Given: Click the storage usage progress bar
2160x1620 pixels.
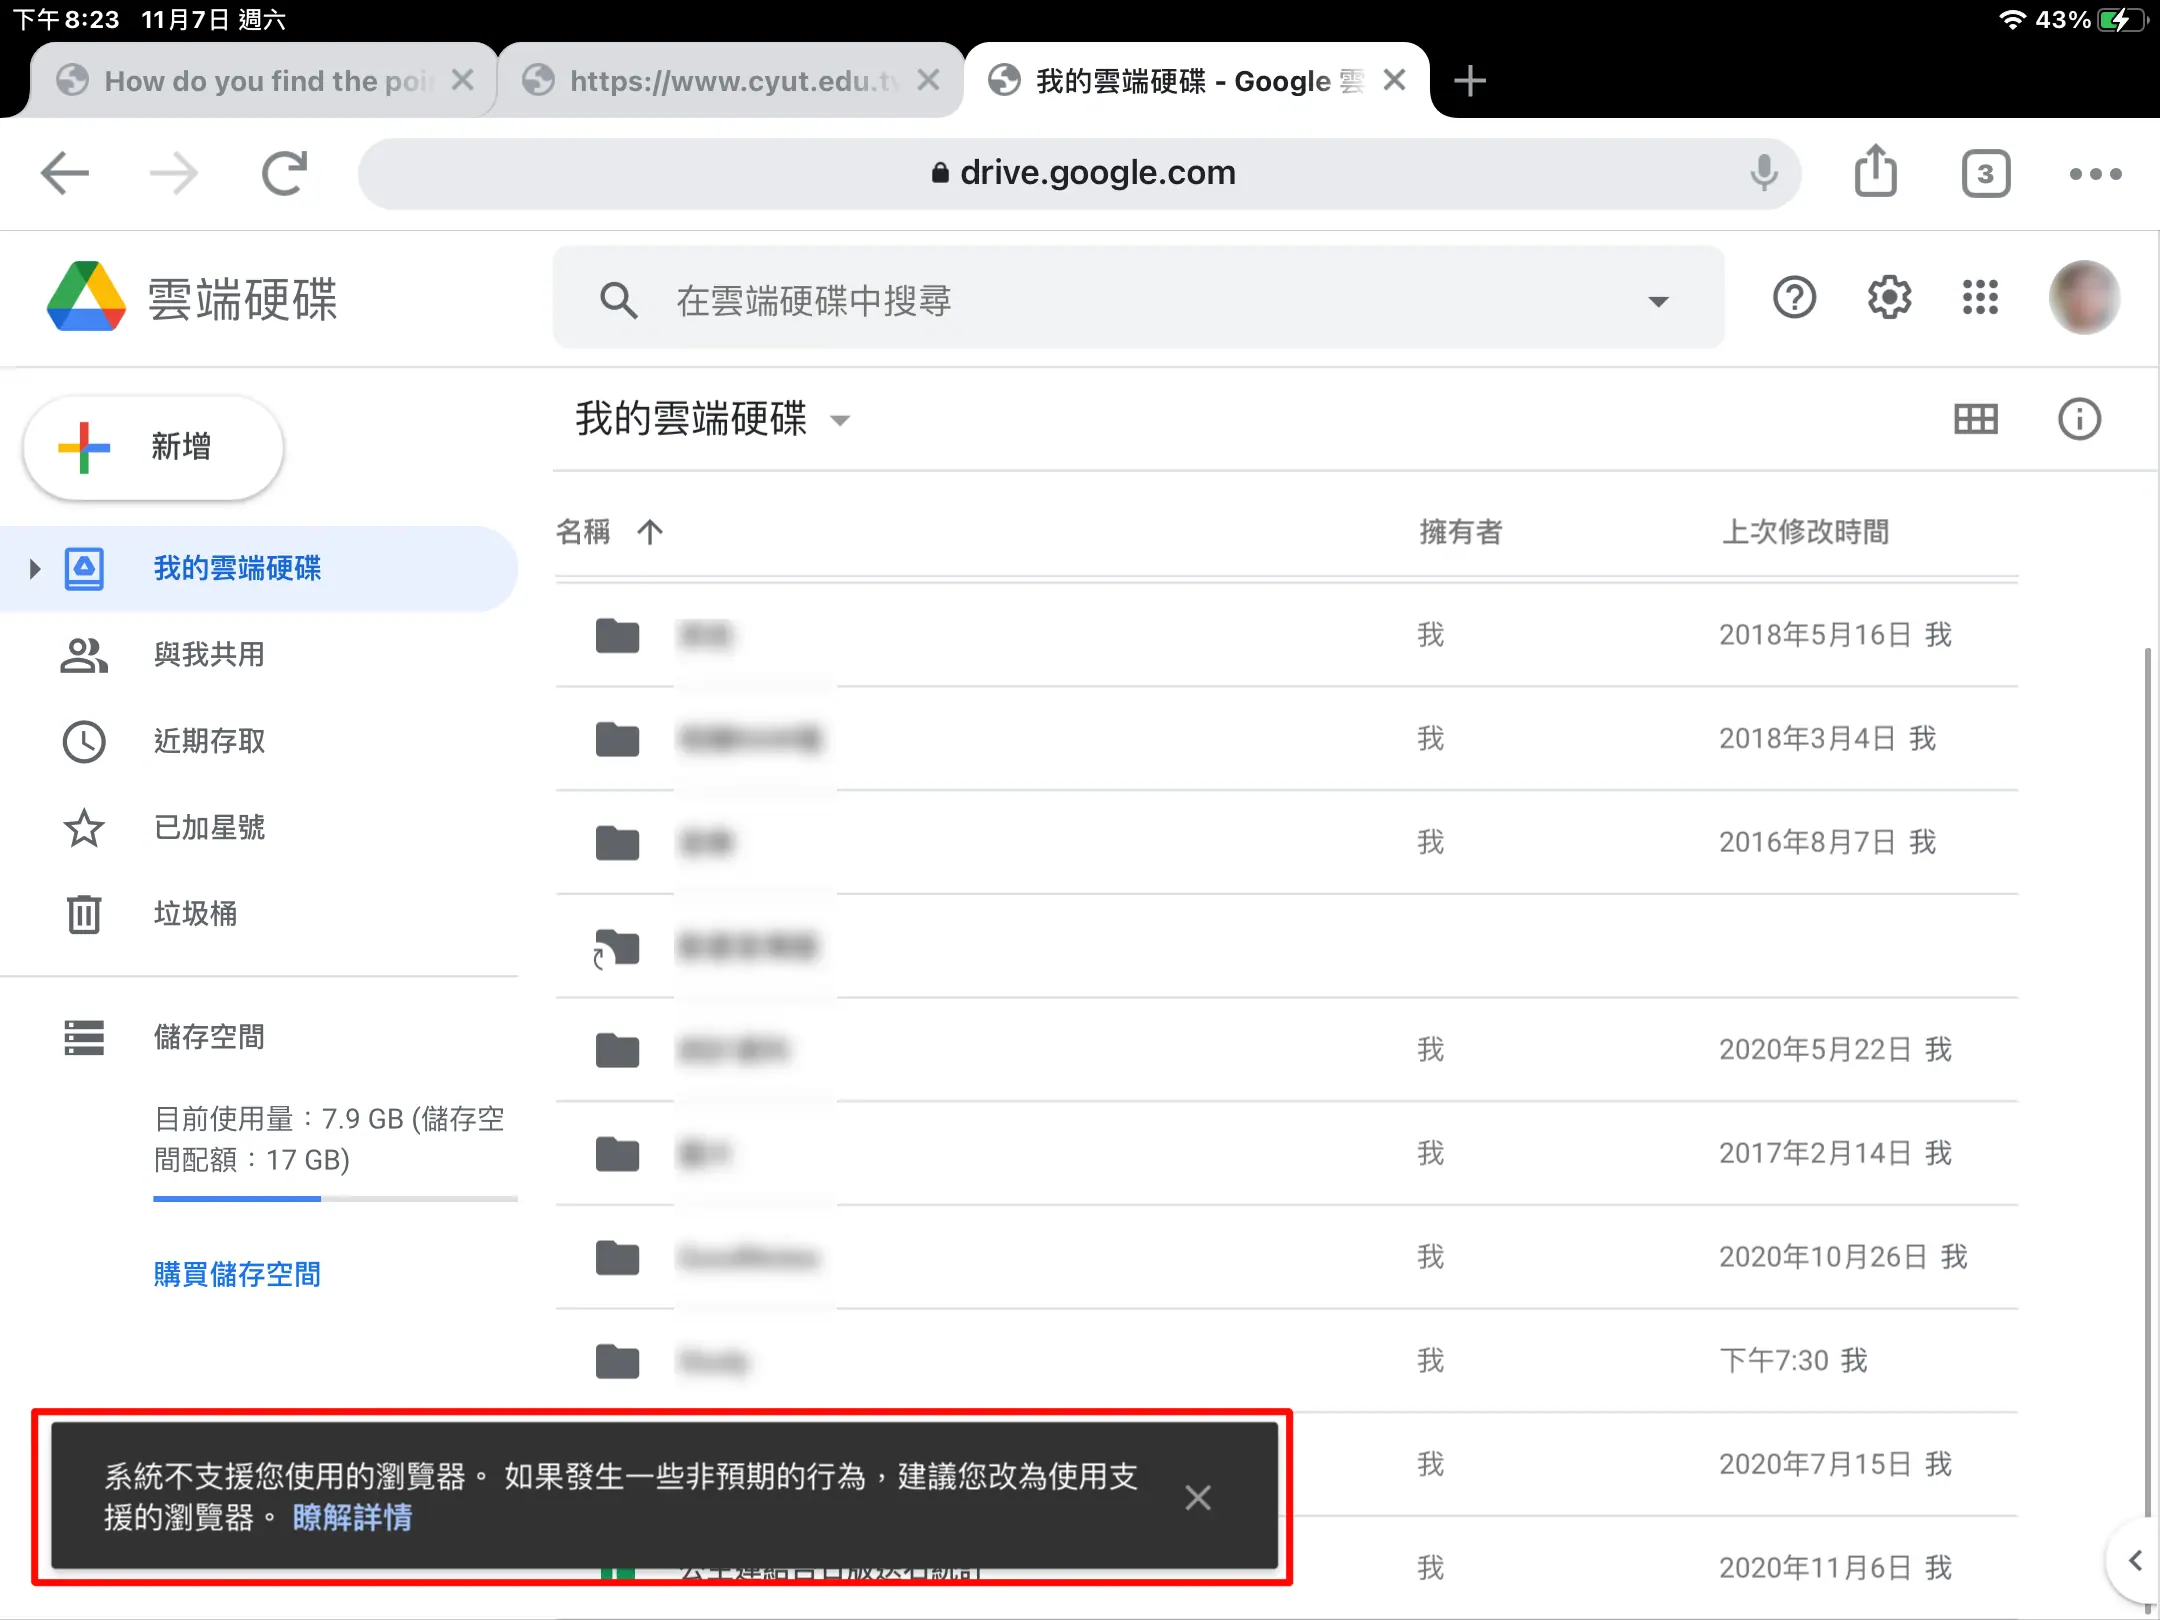Looking at the screenshot, I should tap(335, 1198).
